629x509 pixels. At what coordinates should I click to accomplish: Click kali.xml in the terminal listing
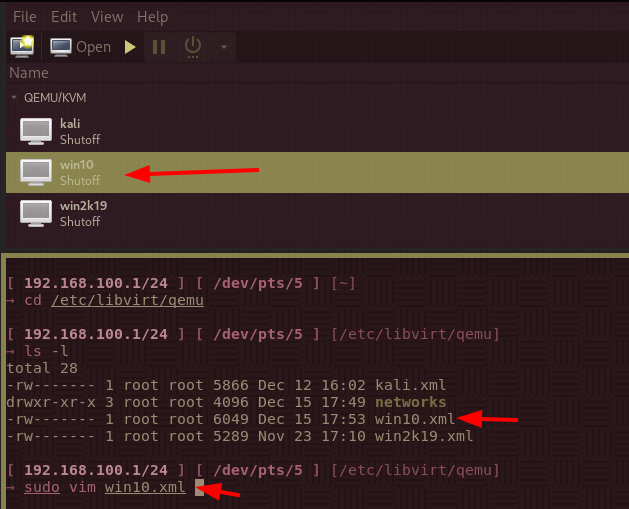(410, 385)
